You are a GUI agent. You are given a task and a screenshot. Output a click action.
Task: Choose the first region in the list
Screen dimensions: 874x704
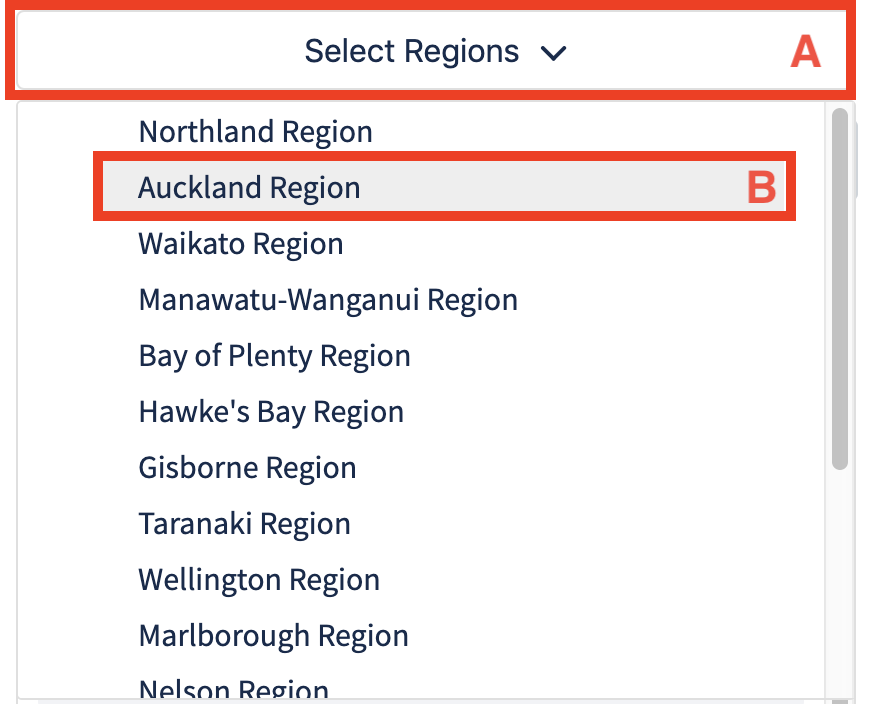pos(255,132)
